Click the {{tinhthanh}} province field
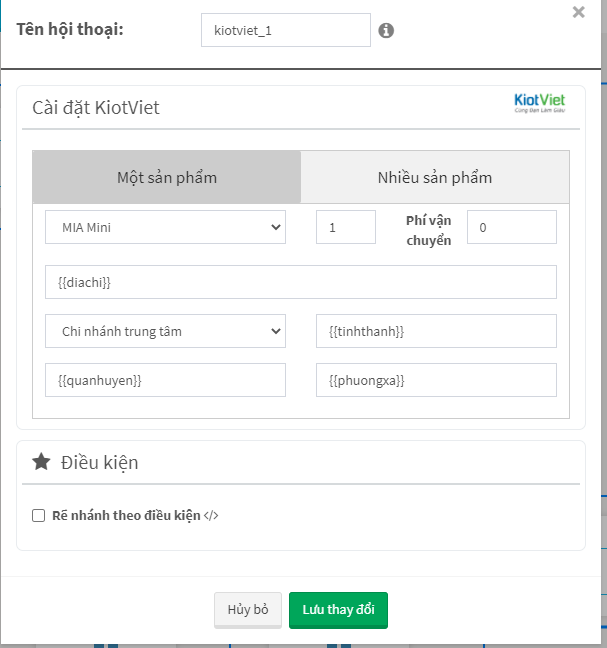 click(x=436, y=331)
